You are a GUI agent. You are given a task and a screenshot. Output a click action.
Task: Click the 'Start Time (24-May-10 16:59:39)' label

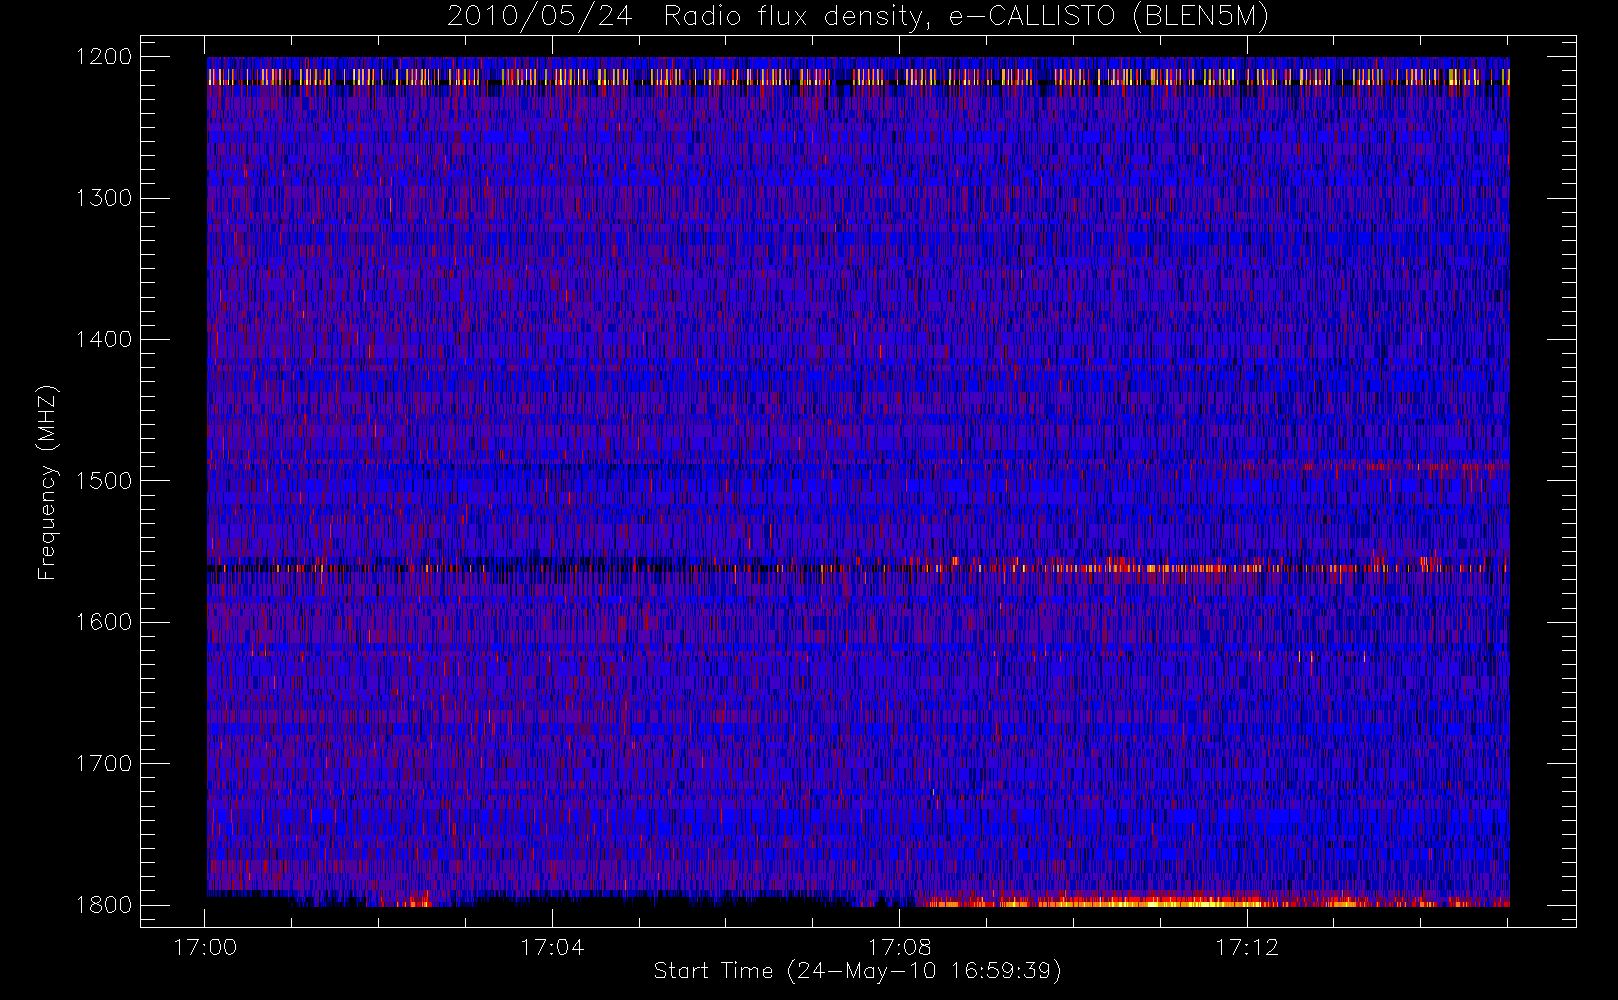click(x=857, y=971)
